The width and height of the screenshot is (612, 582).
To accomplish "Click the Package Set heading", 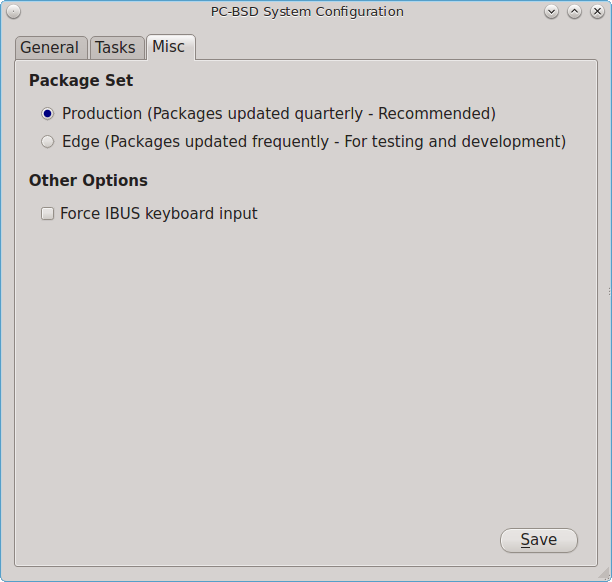I will [x=81, y=80].
